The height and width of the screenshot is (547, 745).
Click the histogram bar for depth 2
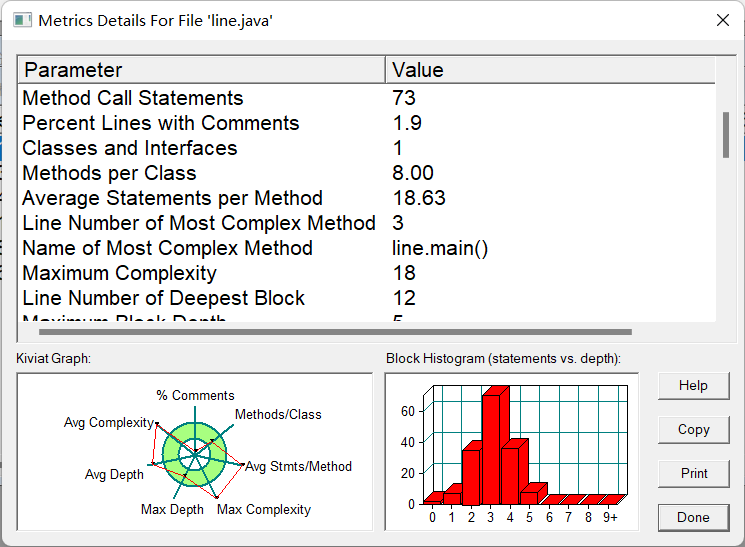(471, 477)
